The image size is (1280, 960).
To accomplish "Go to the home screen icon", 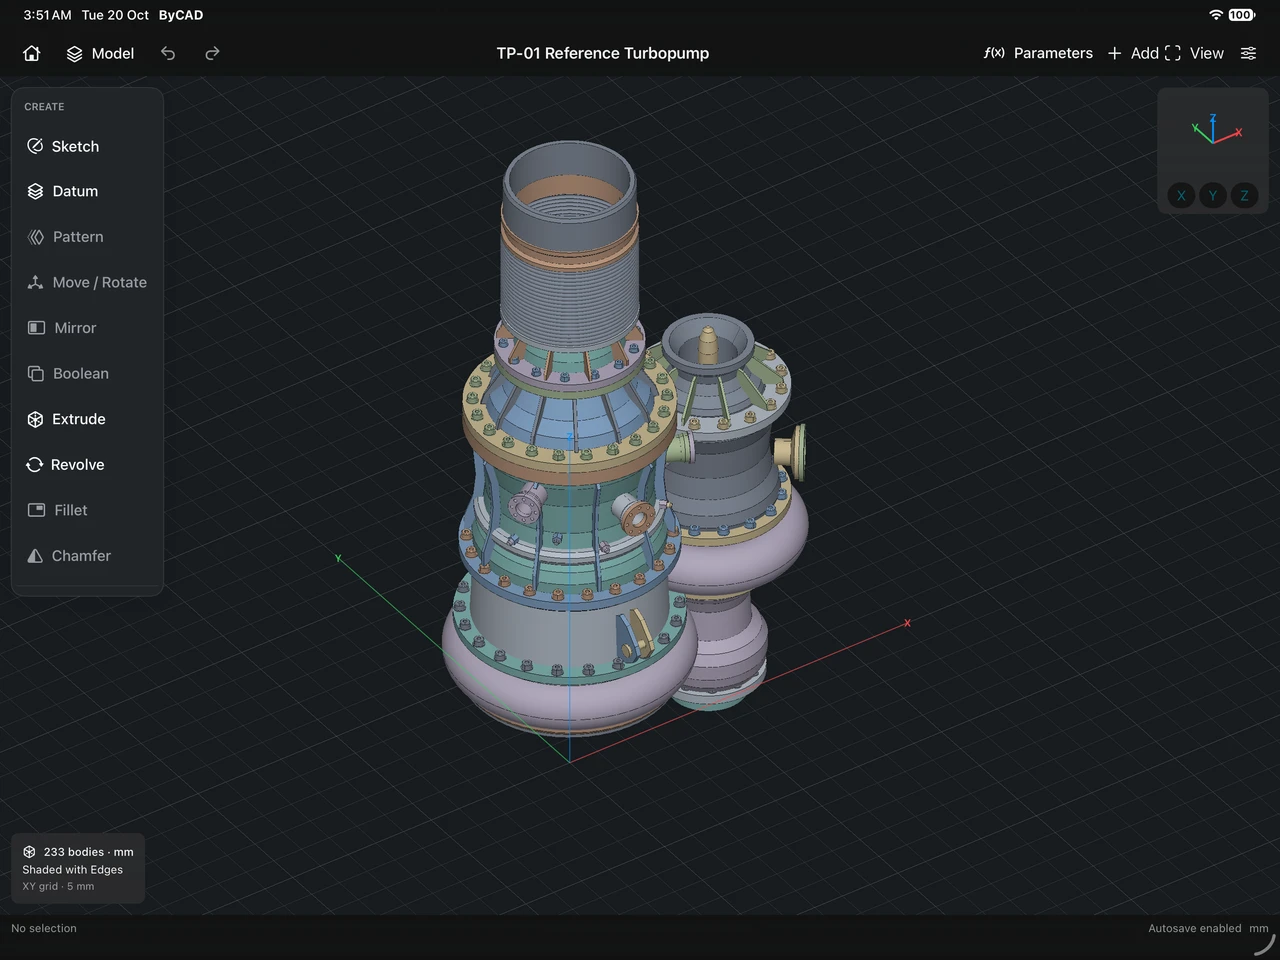I will point(32,53).
